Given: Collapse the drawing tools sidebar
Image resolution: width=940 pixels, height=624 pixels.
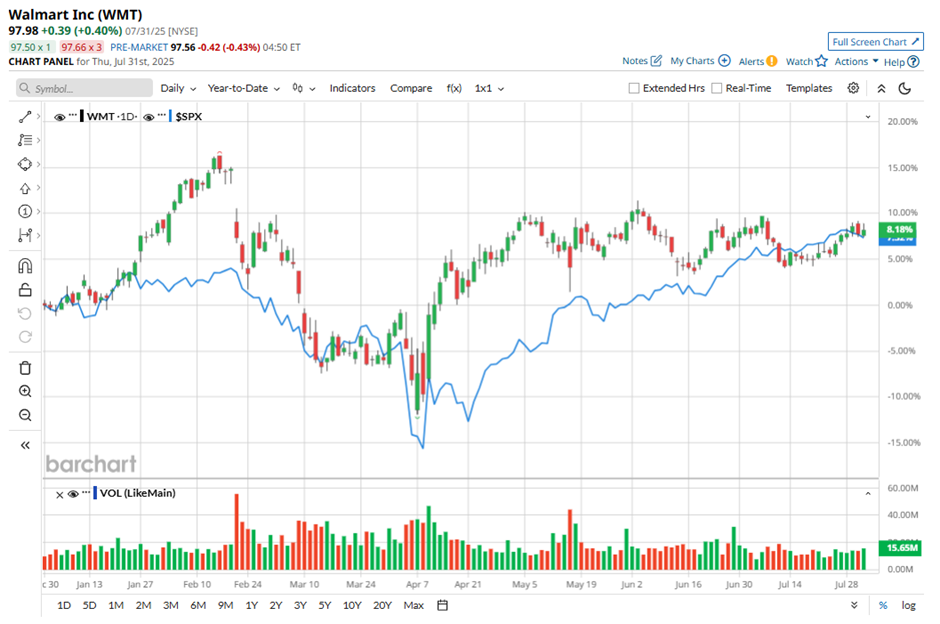Looking at the screenshot, I should click(25, 445).
